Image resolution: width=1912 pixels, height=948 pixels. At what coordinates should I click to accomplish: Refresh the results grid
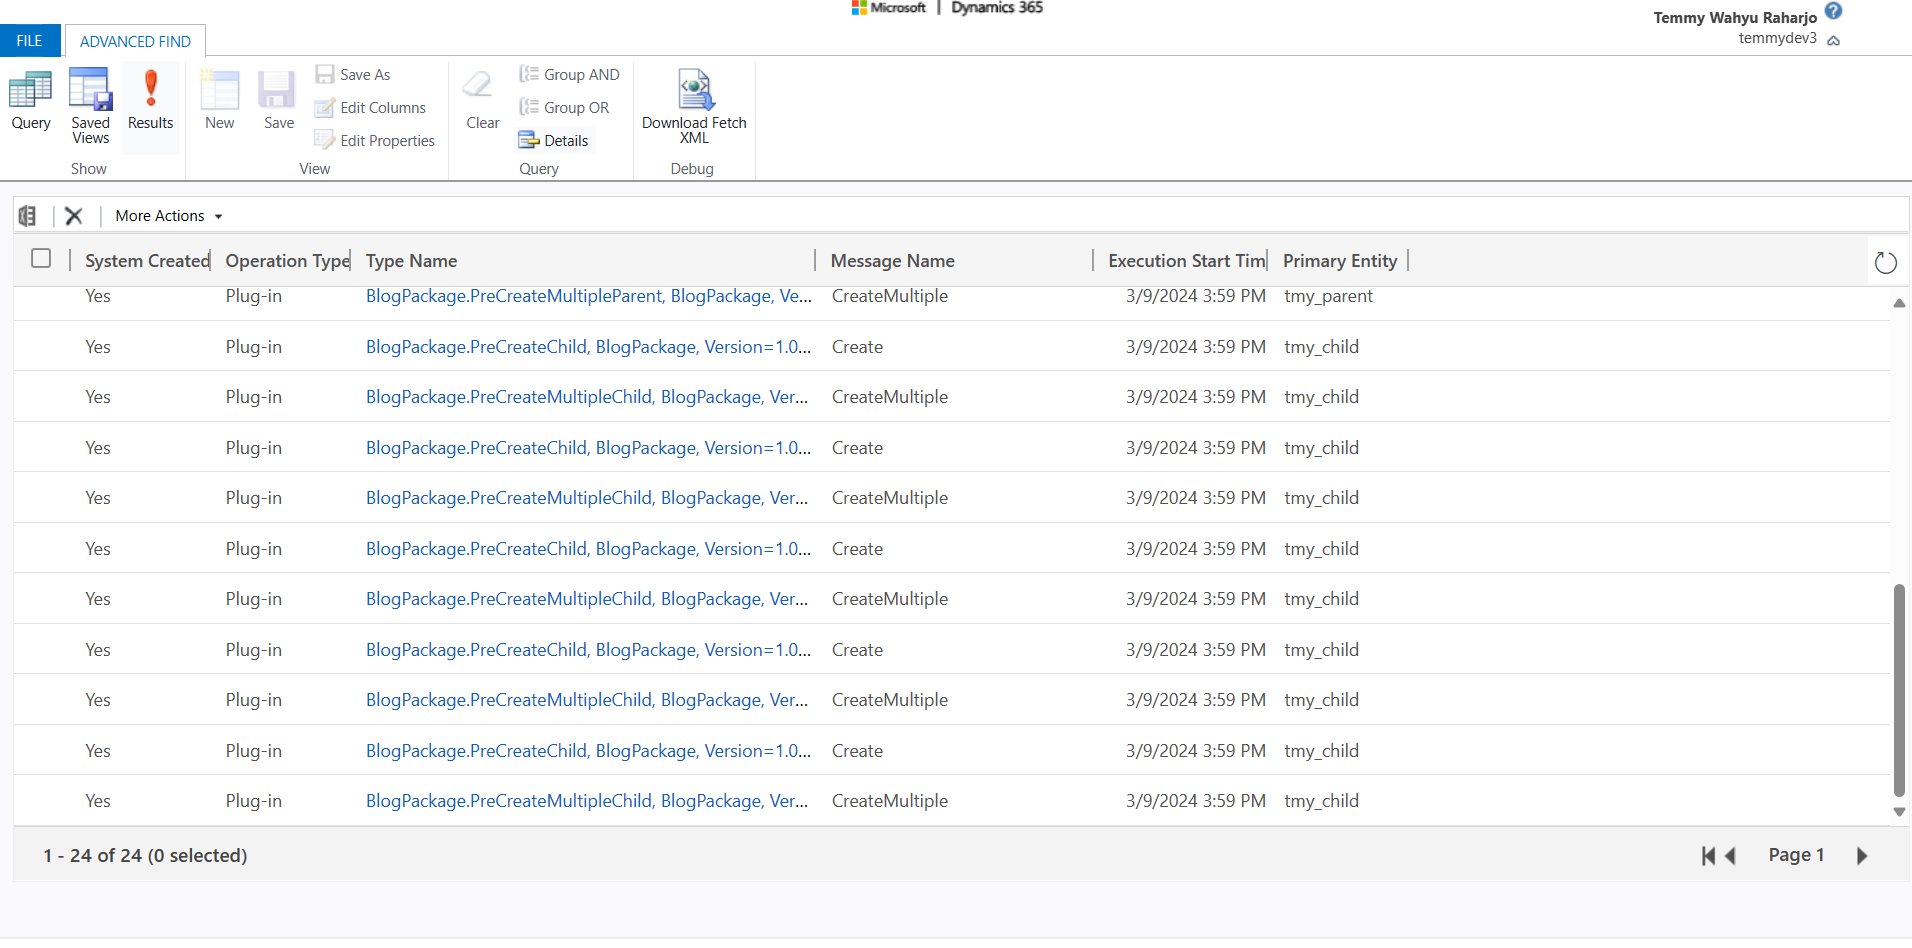[x=1885, y=263]
